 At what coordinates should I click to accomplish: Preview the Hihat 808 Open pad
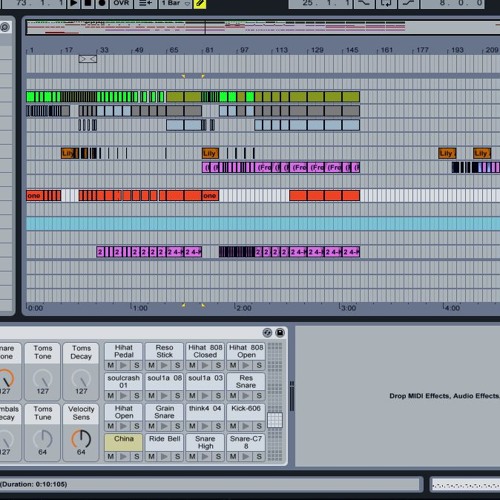[x=246, y=365]
